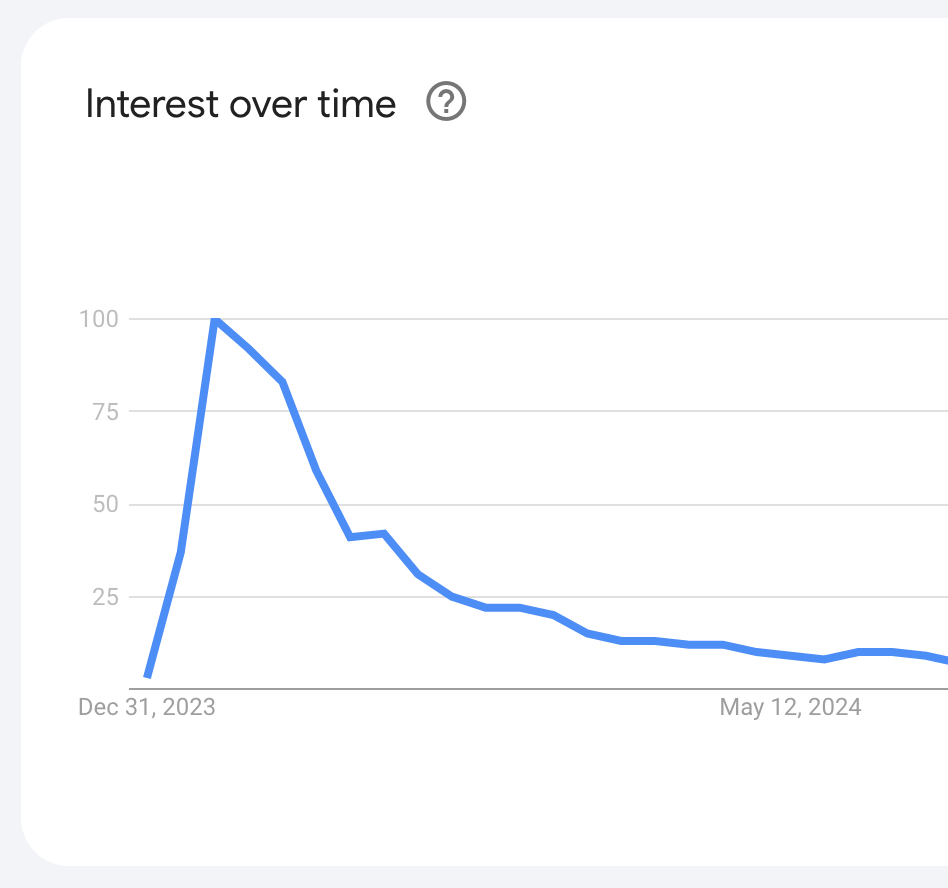Click the "Interest over time" heading
The height and width of the screenshot is (888, 948).
coord(240,104)
